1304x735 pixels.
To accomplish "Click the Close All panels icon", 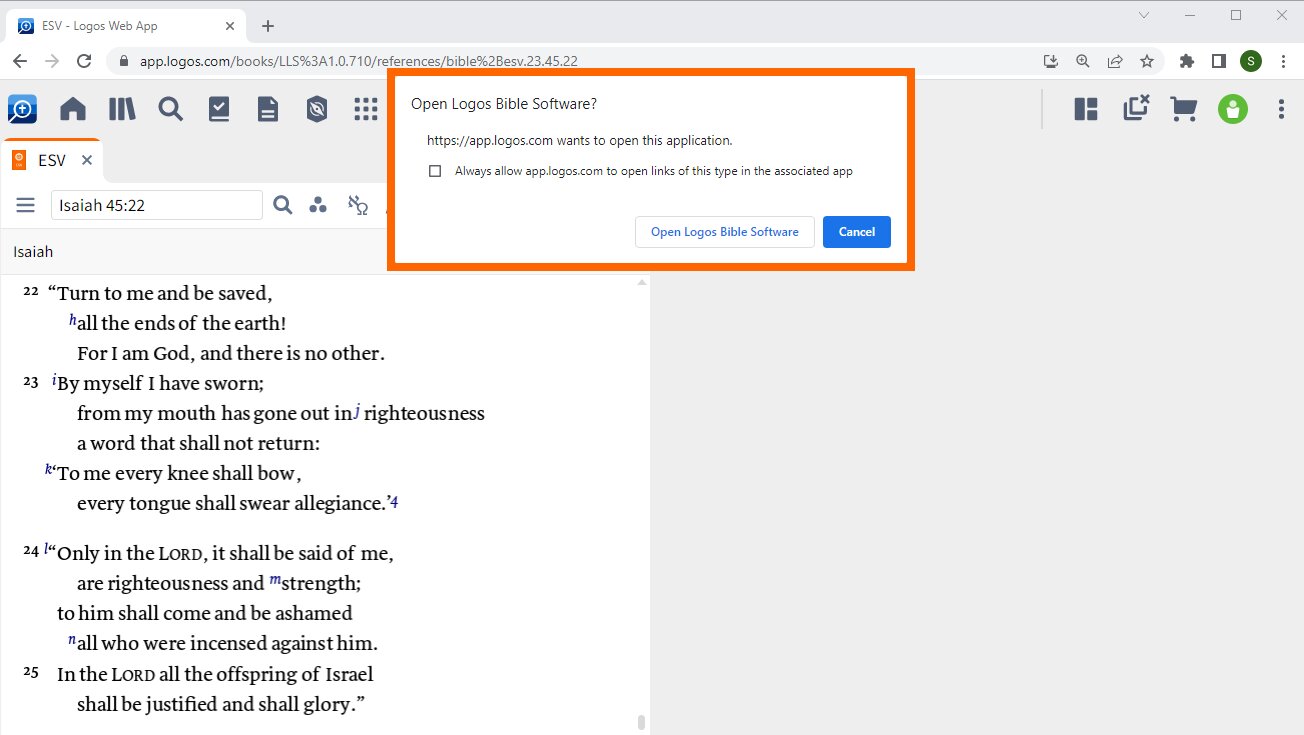I will [x=1136, y=108].
